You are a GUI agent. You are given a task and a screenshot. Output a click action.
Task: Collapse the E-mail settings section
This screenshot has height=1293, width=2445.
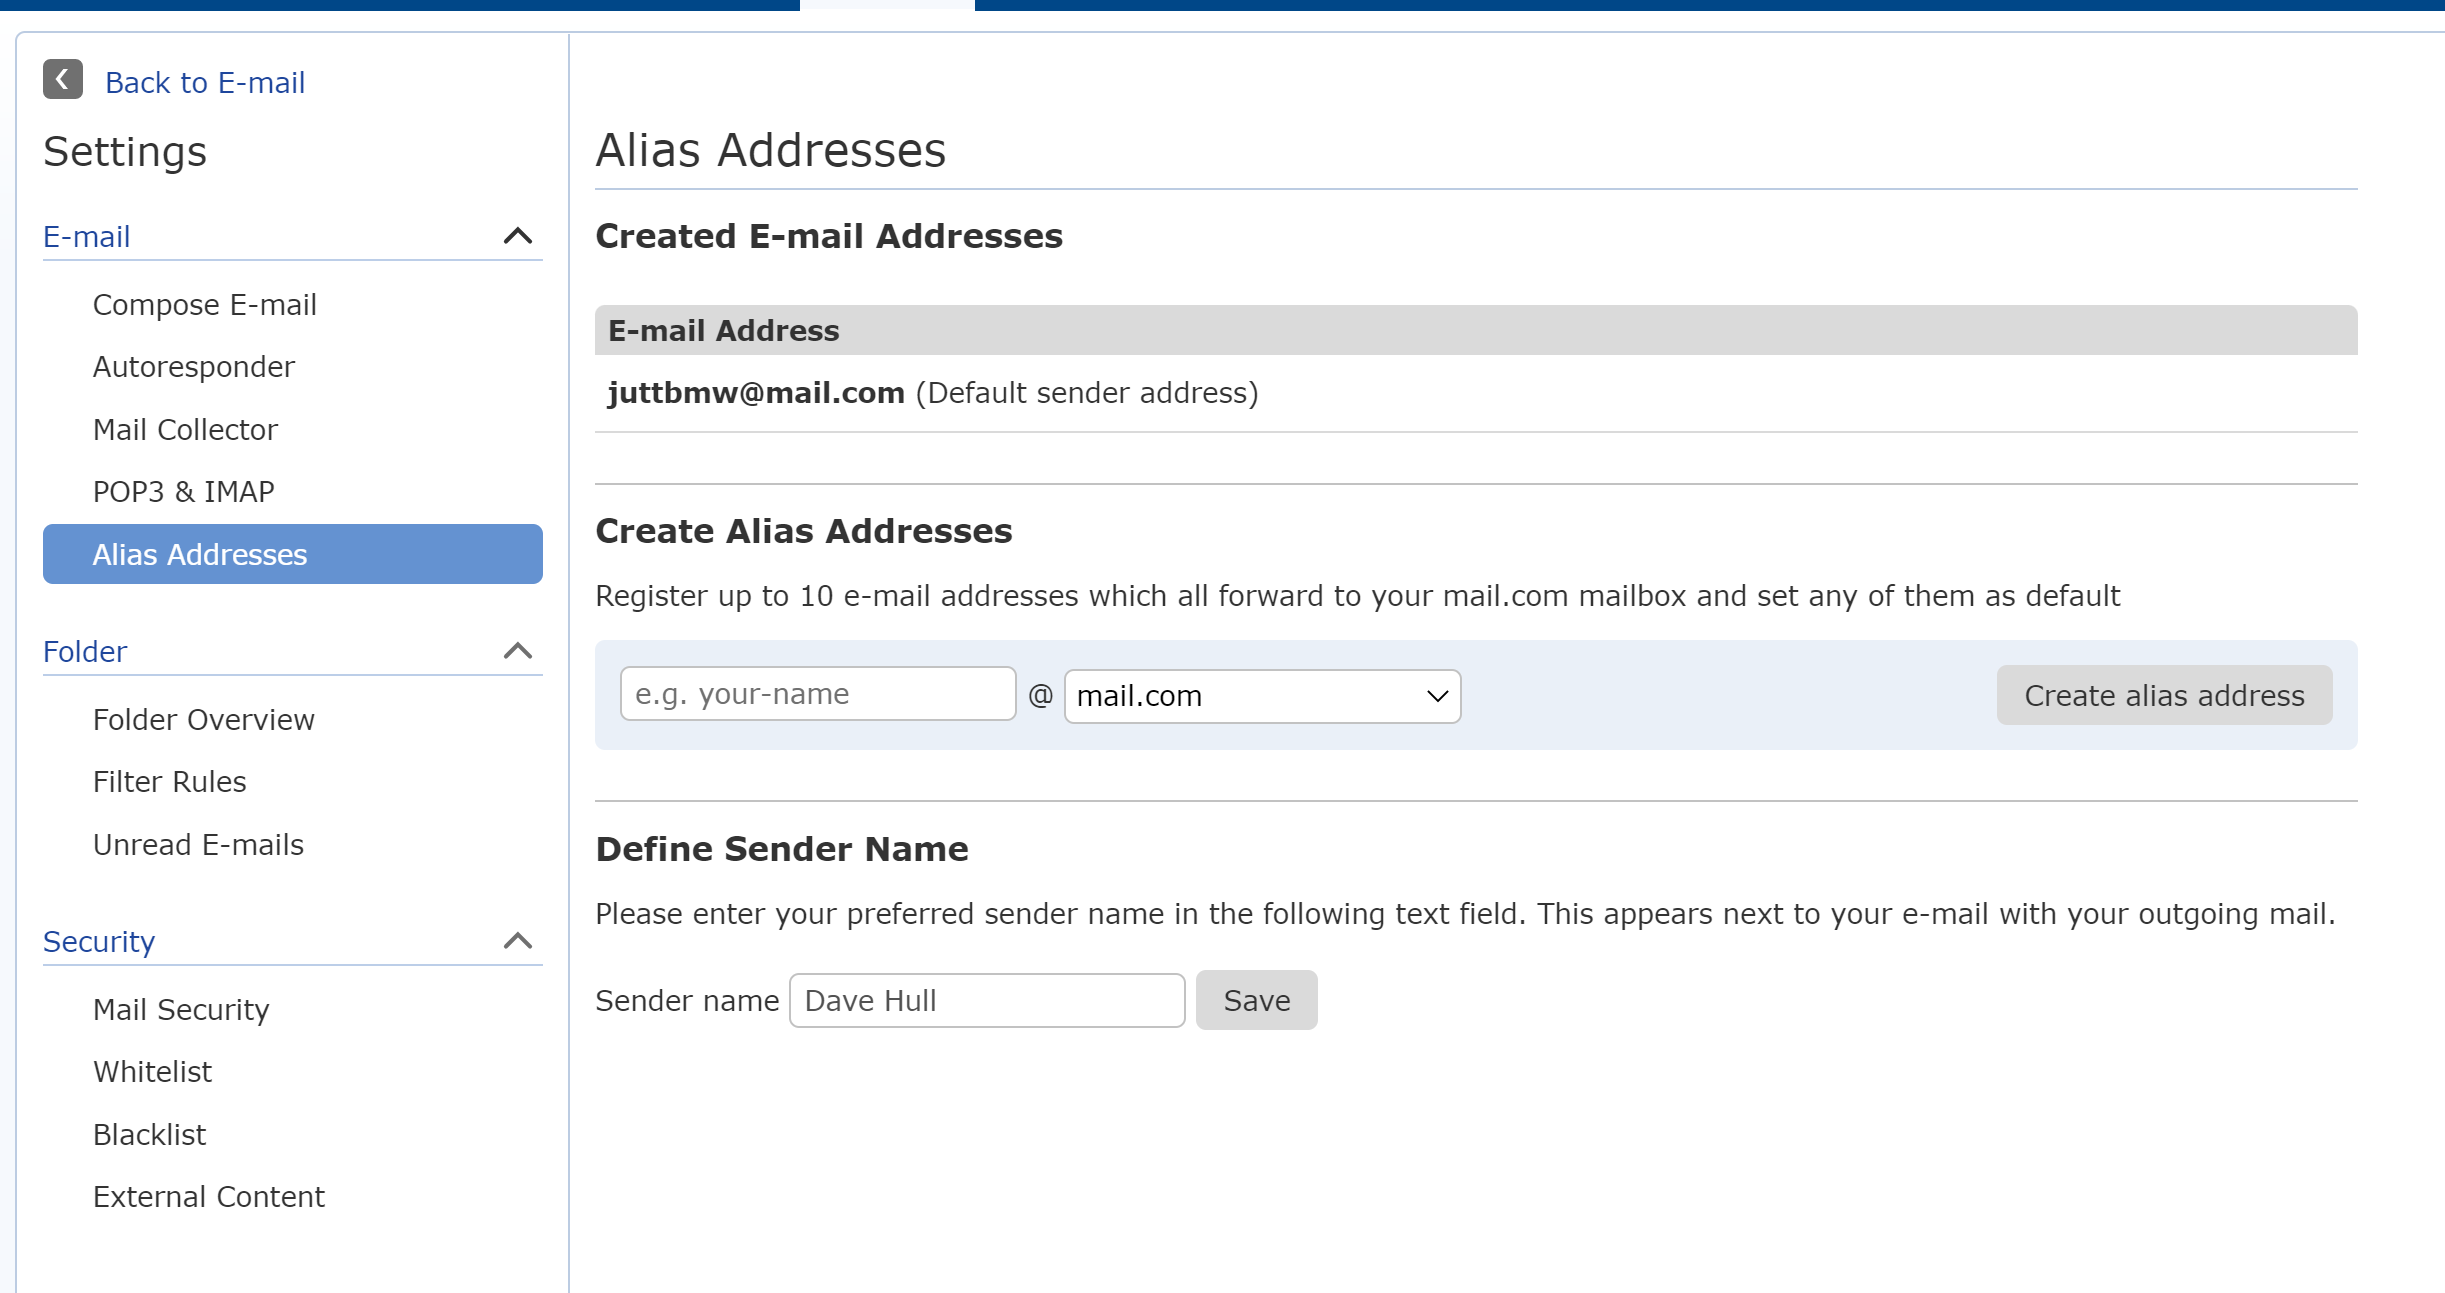517,237
